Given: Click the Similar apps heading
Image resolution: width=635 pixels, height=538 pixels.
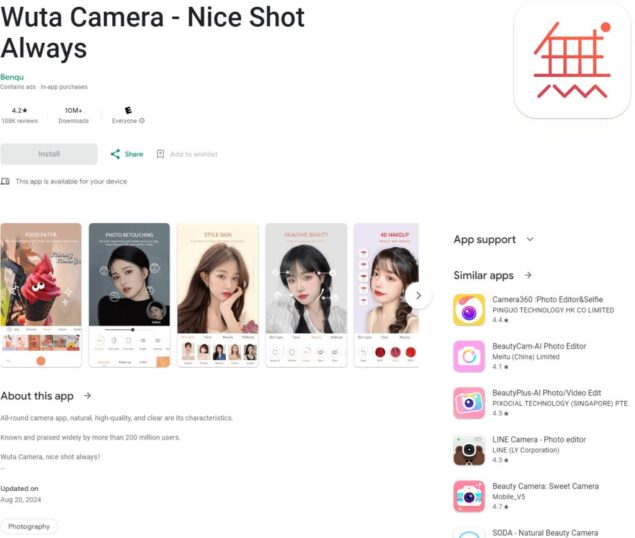Looking at the screenshot, I should click(x=484, y=275).
